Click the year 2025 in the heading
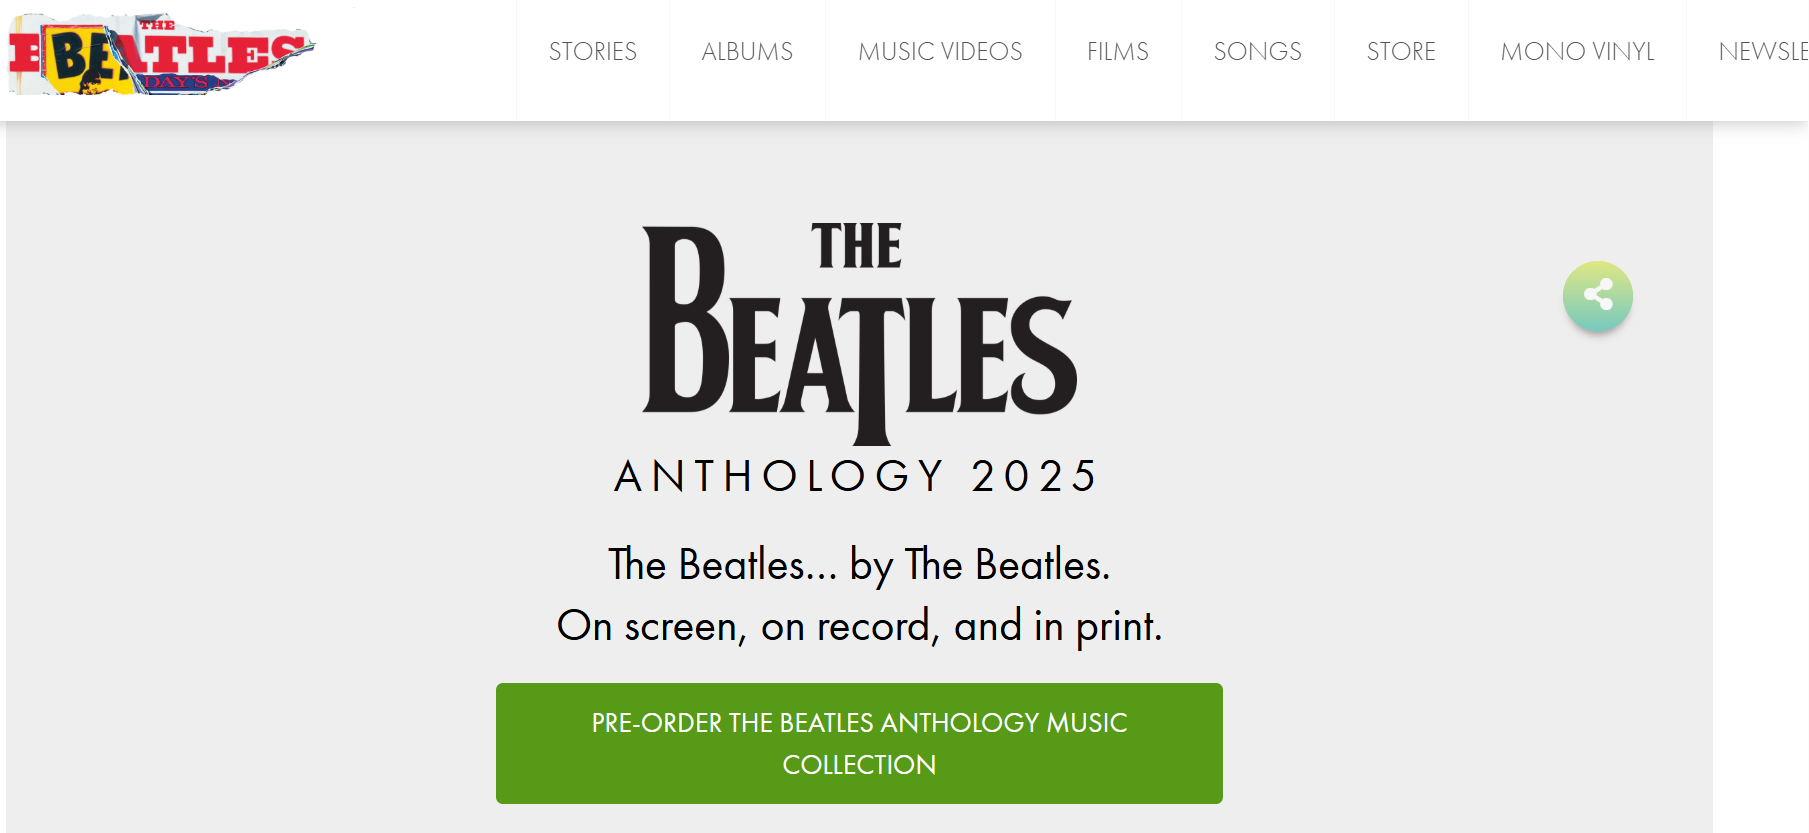The height and width of the screenshot is (833, 1809). coord(1034,476)
